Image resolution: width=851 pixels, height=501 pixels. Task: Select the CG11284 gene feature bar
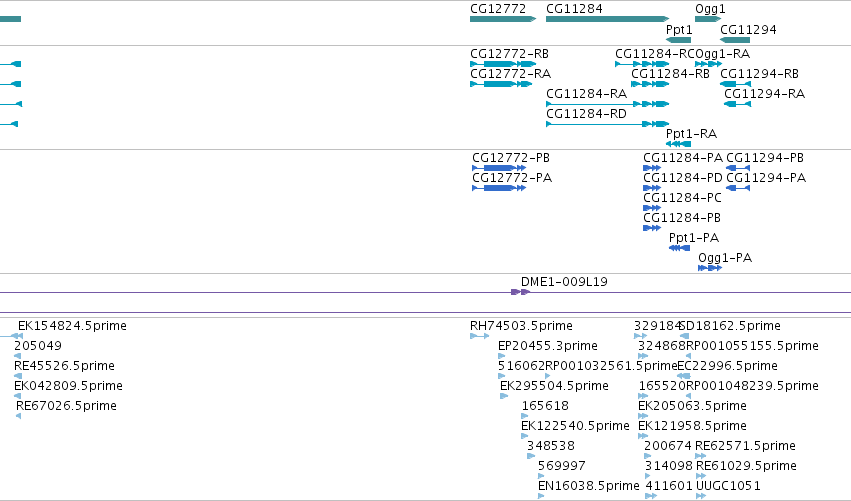607,19
